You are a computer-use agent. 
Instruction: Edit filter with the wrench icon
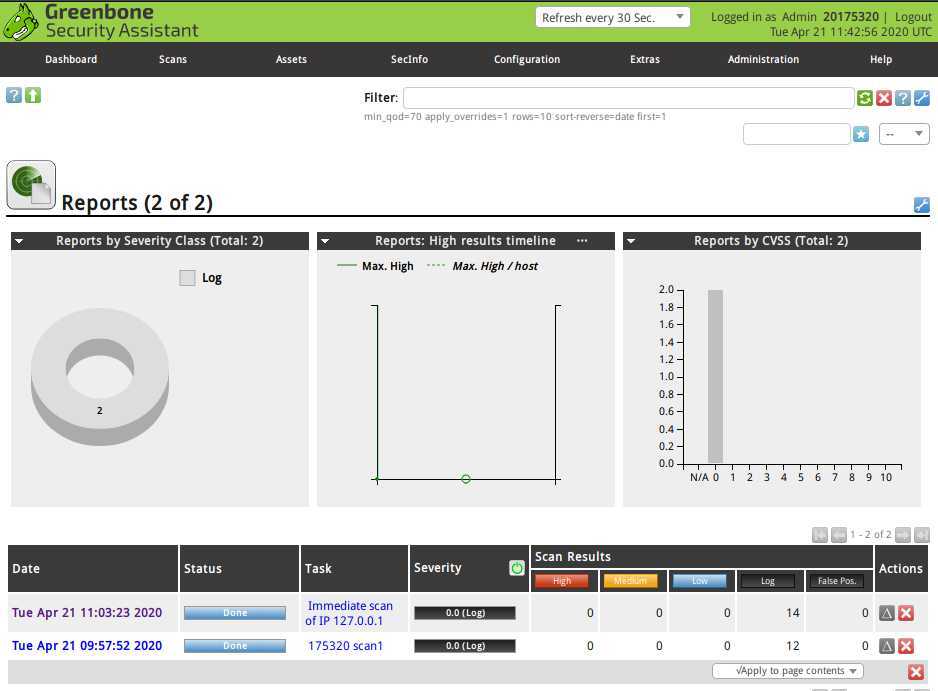coord(922,98)
